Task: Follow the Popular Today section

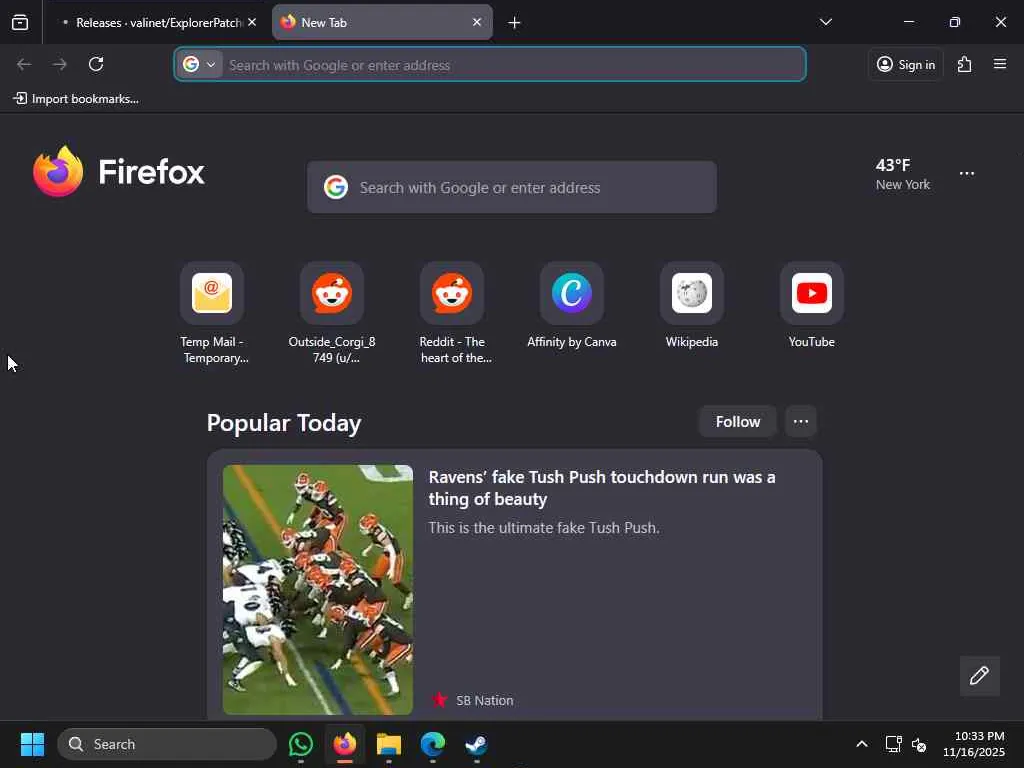Action: click(x=737, y=421)
